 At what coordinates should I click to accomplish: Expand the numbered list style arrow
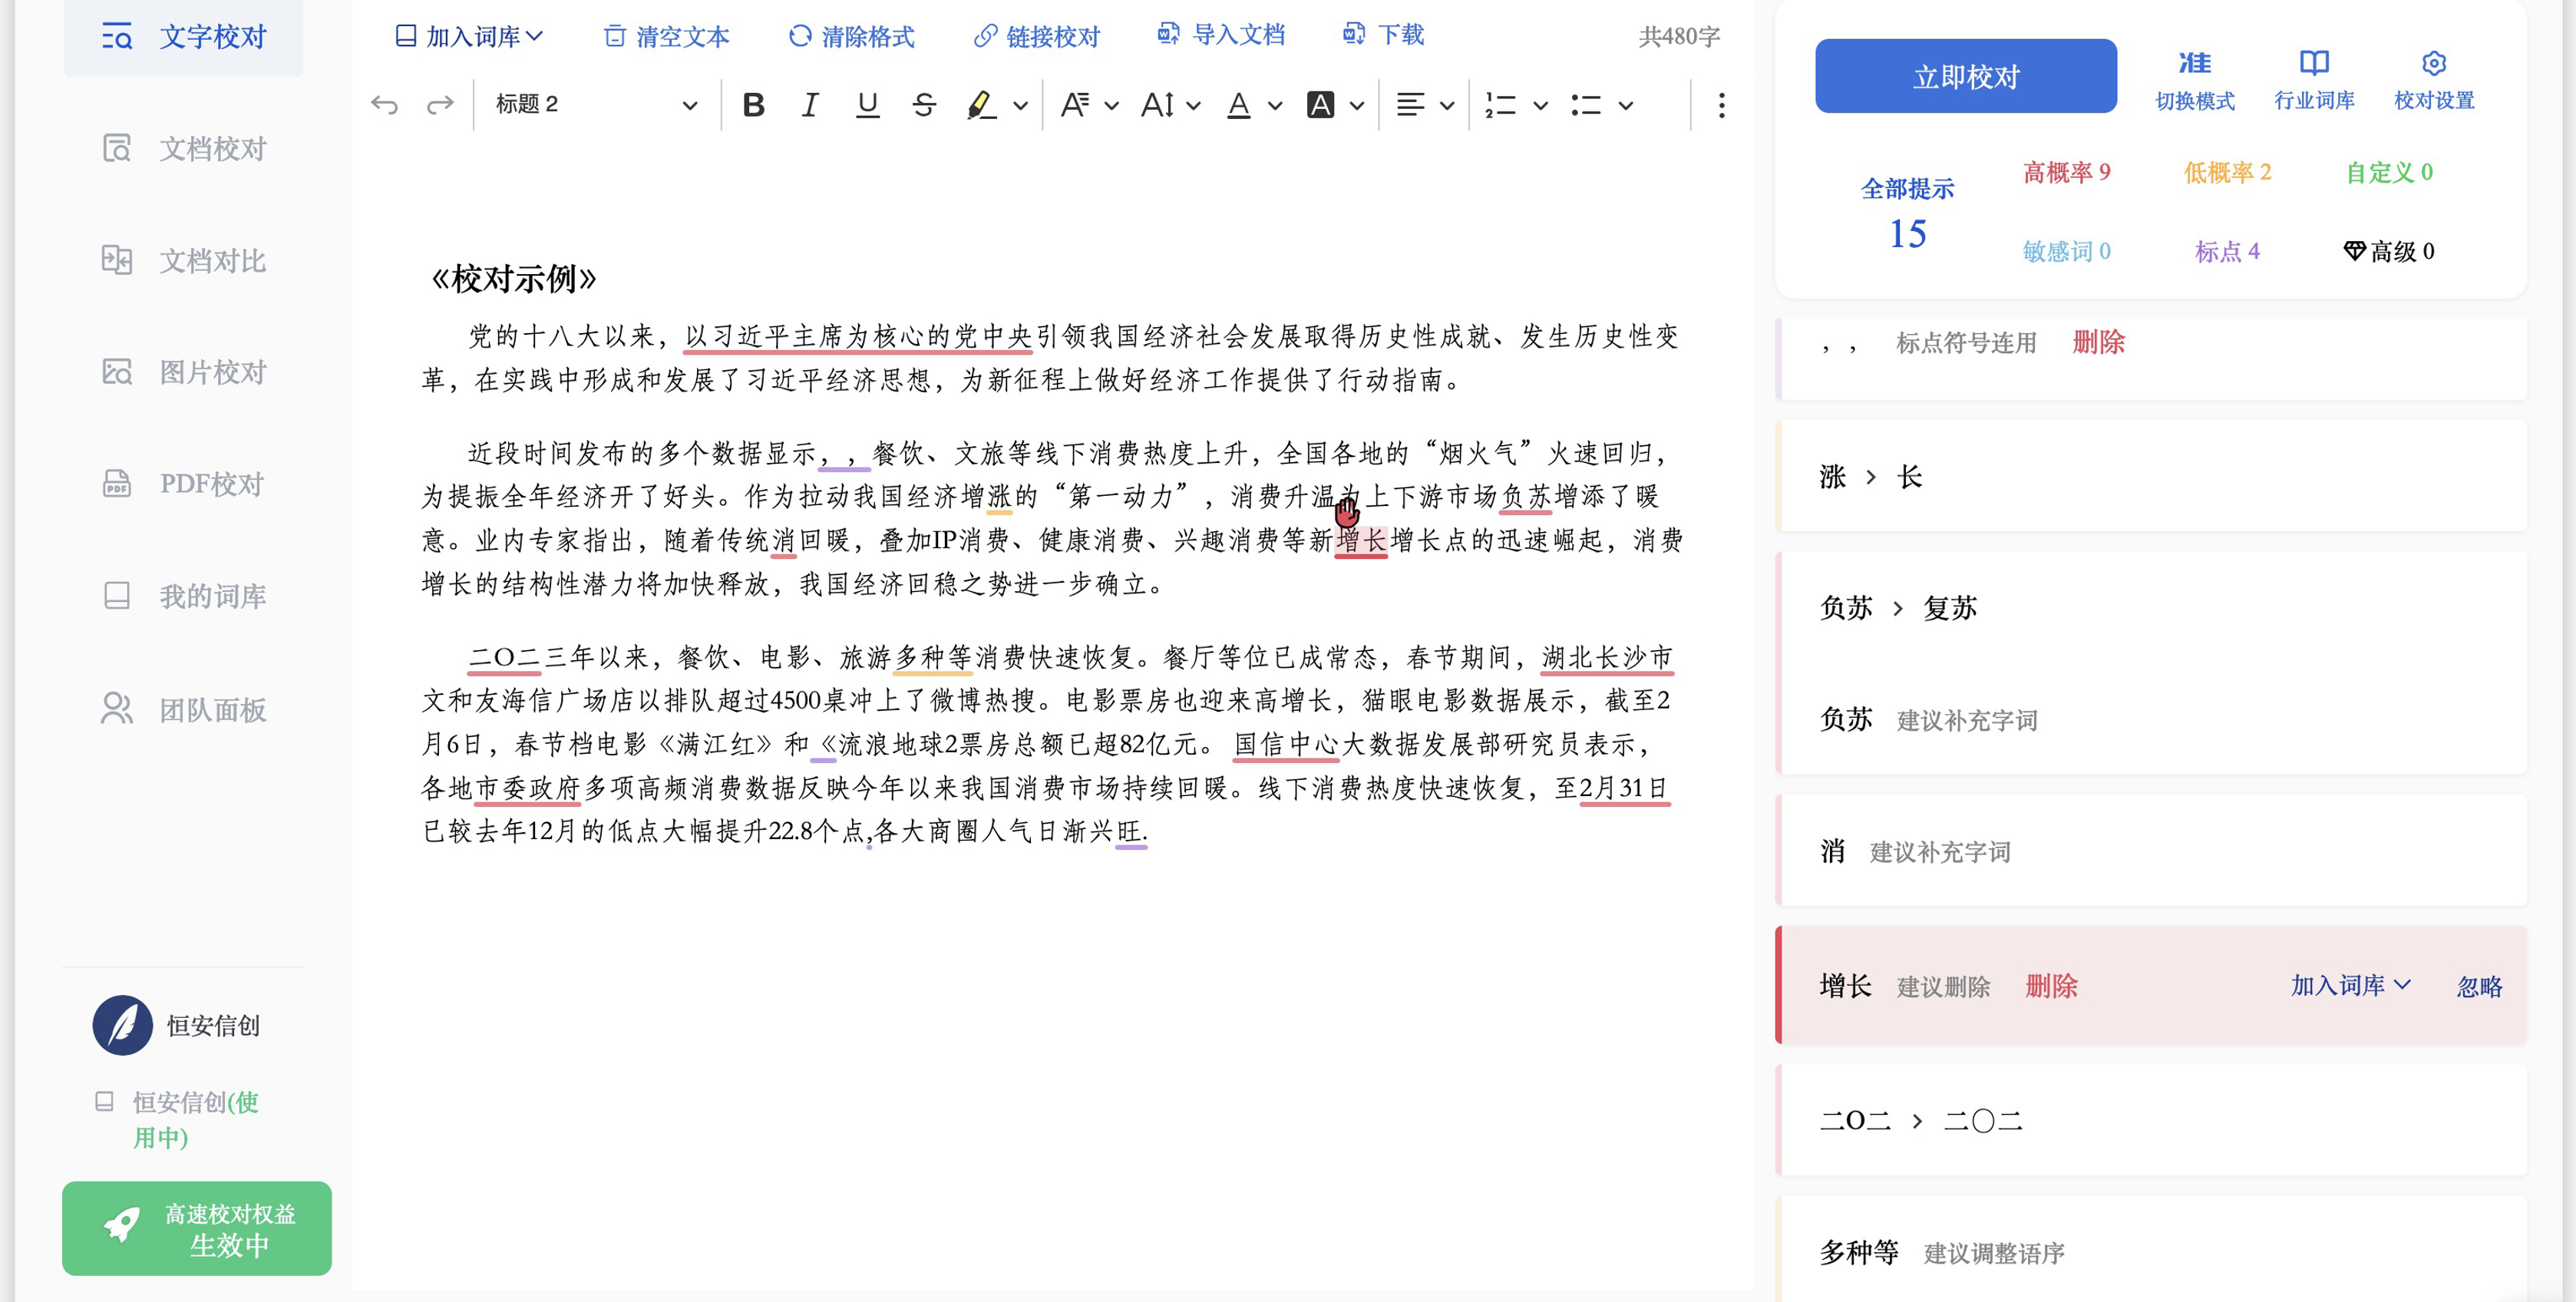(1540, 105)
